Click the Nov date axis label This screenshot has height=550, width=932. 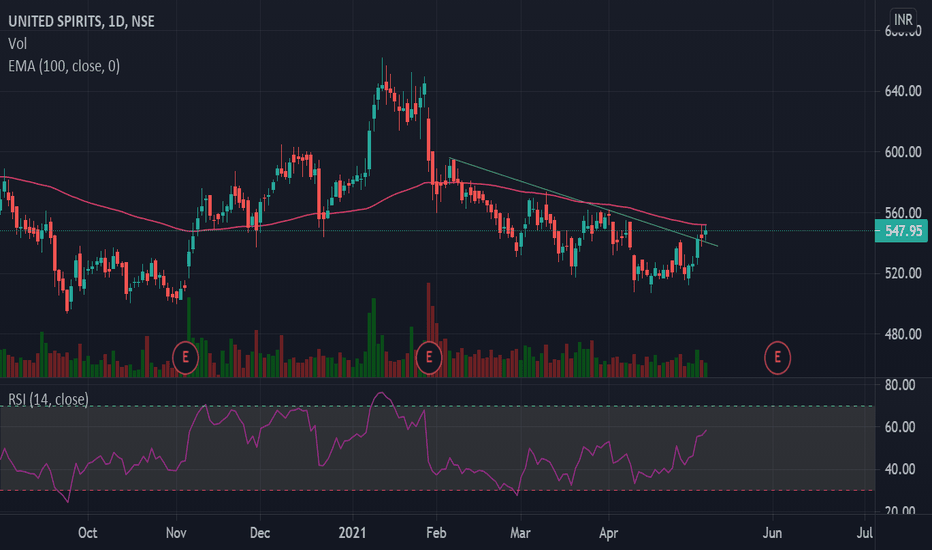(x=176, y=532)
